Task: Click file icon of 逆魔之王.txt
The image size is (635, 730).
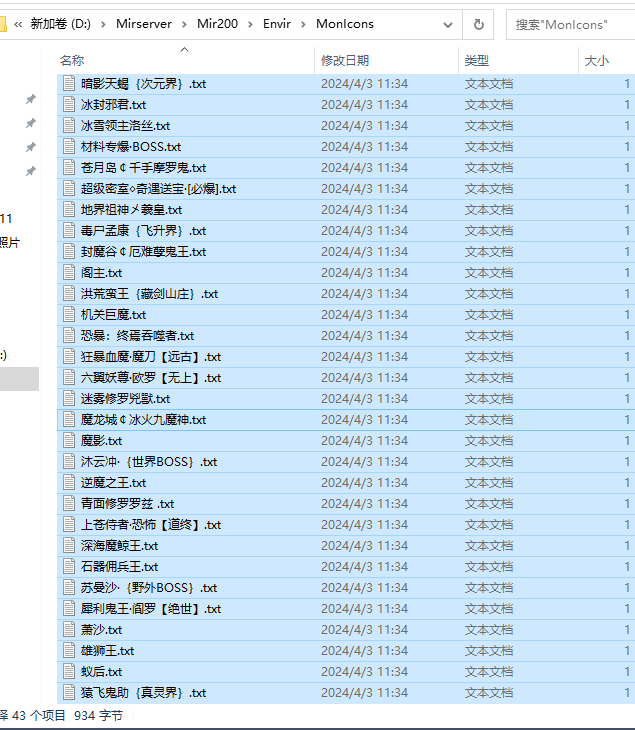Action: pos(69,483)
